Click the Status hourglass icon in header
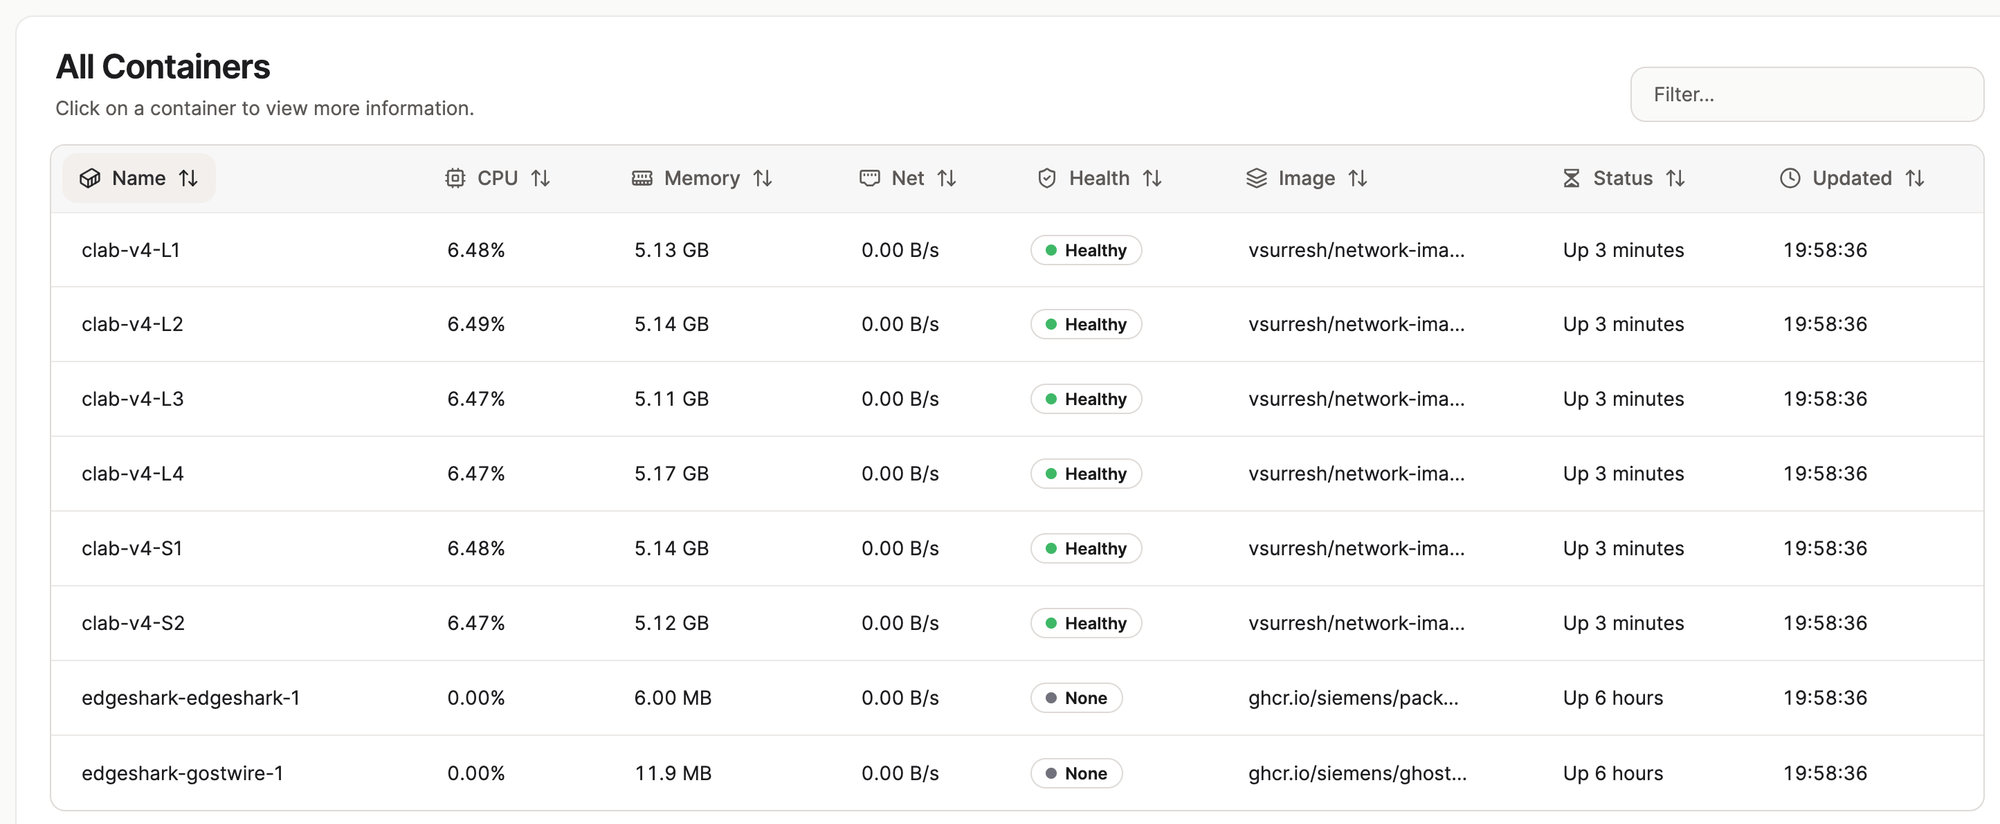 (x=1571, y=178)
